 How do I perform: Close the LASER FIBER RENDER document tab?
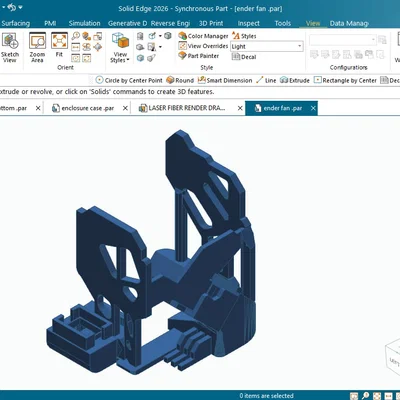240,108
